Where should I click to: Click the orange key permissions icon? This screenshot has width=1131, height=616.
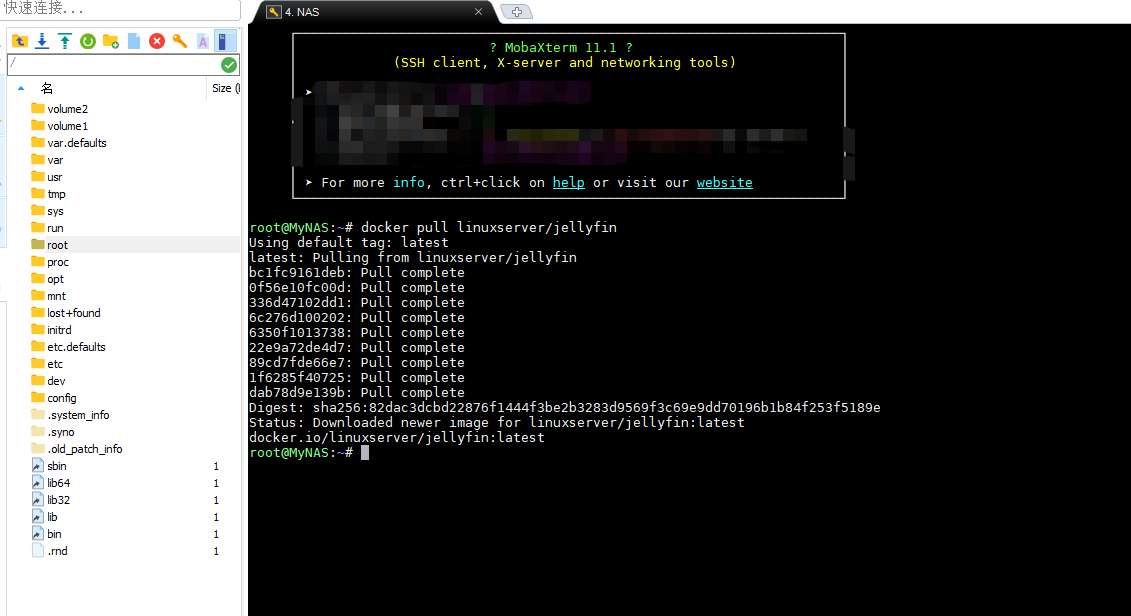pos(180,41)
